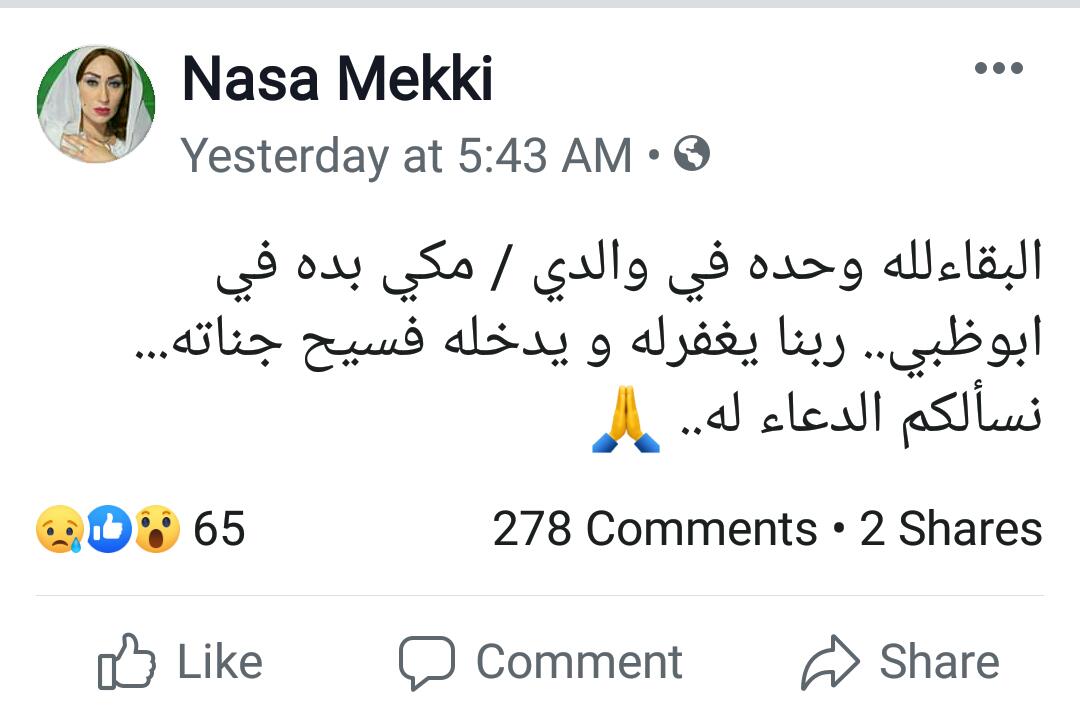1080x721 pixels.
Task: Click Nasa Mekki's profile picture
Action: (x=96, y=103)
